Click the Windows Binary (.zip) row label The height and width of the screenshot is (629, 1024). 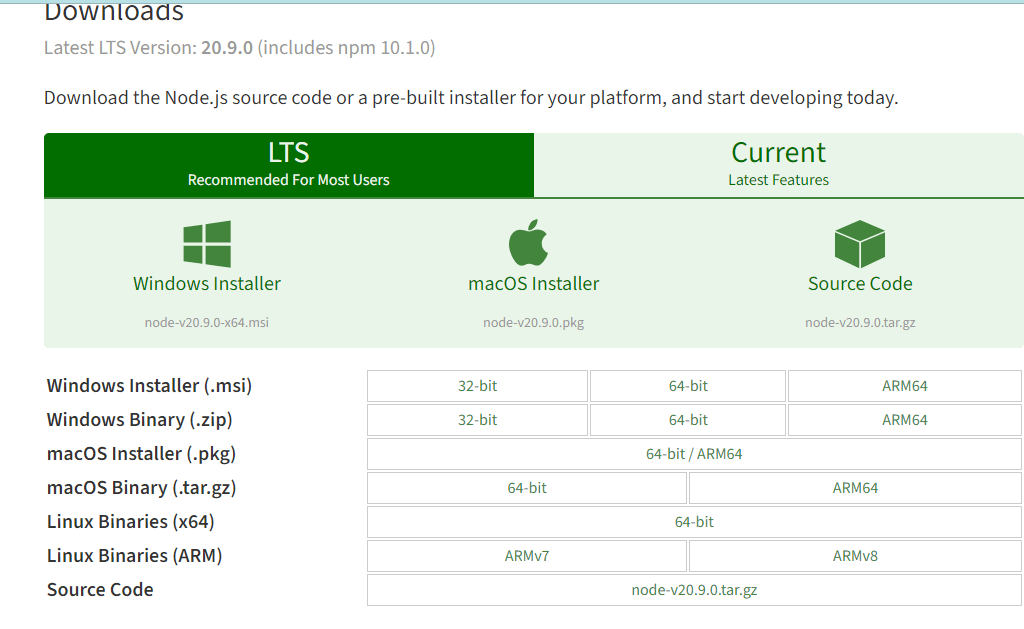[139, 419]
